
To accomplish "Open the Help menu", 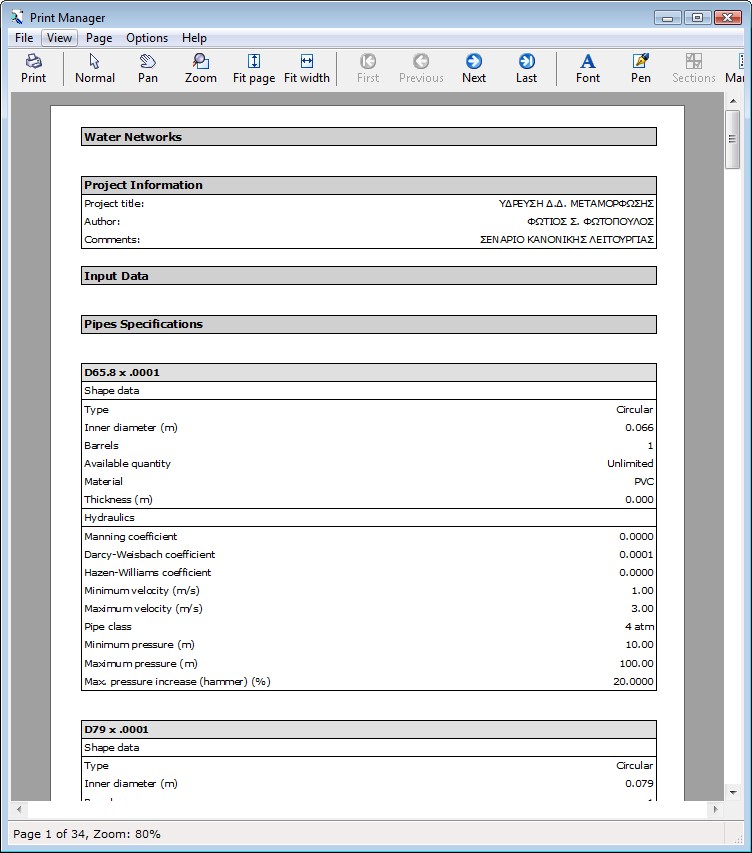I will tap(194, 38).
